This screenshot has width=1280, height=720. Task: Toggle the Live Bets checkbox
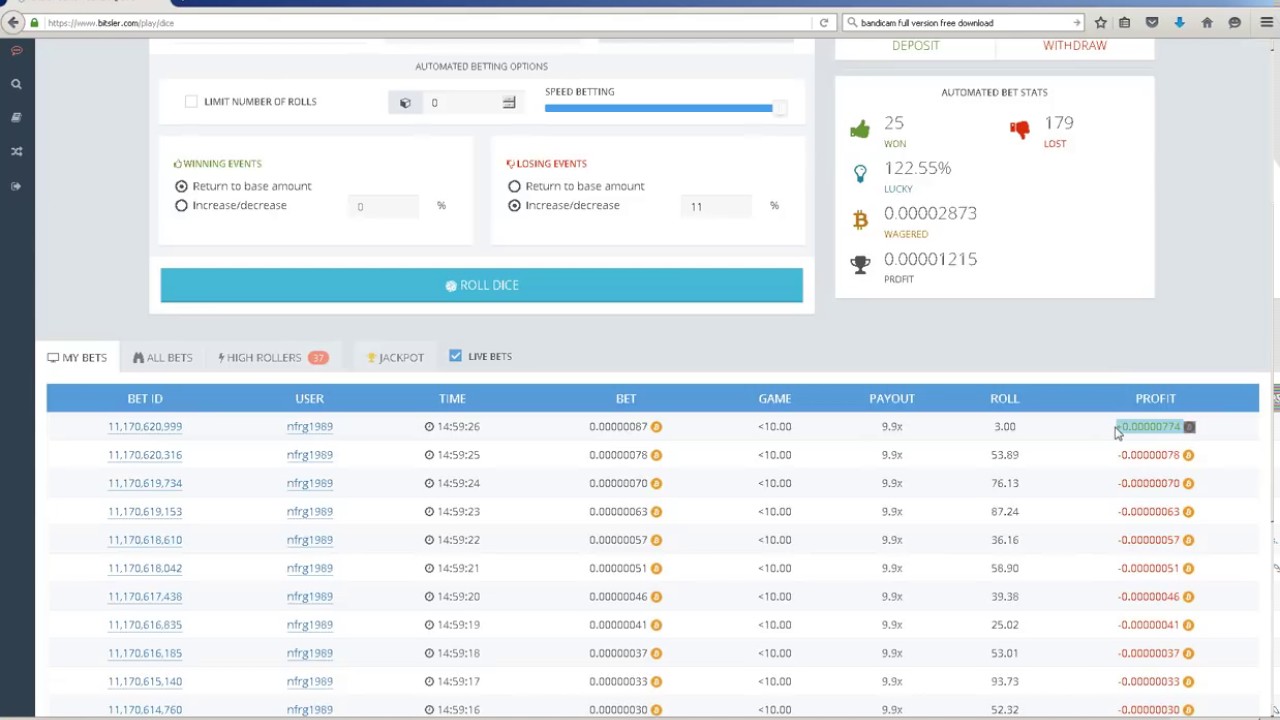click(x=455, y=356)
